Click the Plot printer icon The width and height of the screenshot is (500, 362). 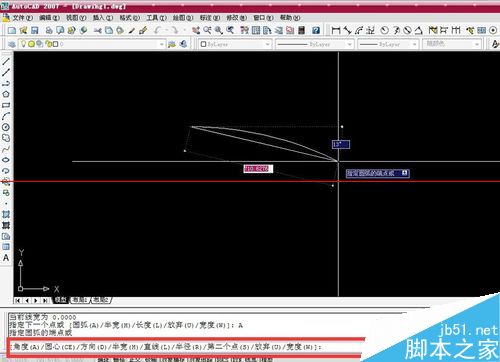[49, 31]
